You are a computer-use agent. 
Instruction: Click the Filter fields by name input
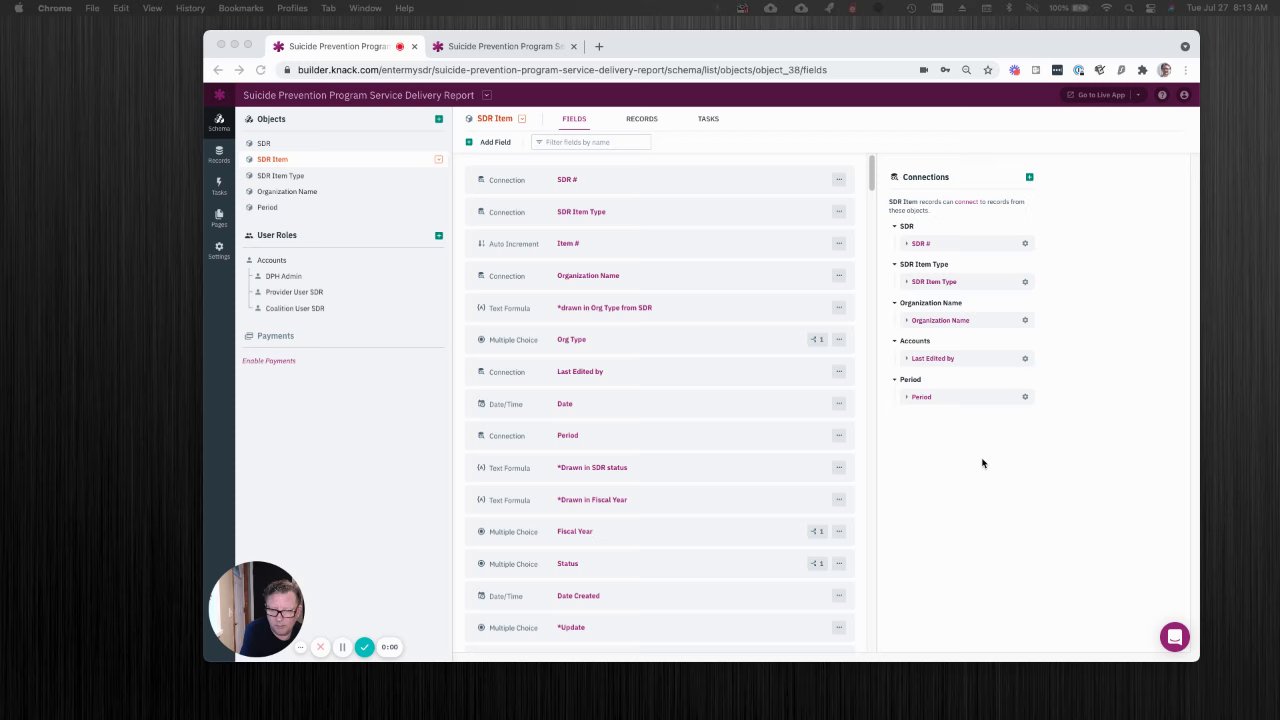click(591, 142)
